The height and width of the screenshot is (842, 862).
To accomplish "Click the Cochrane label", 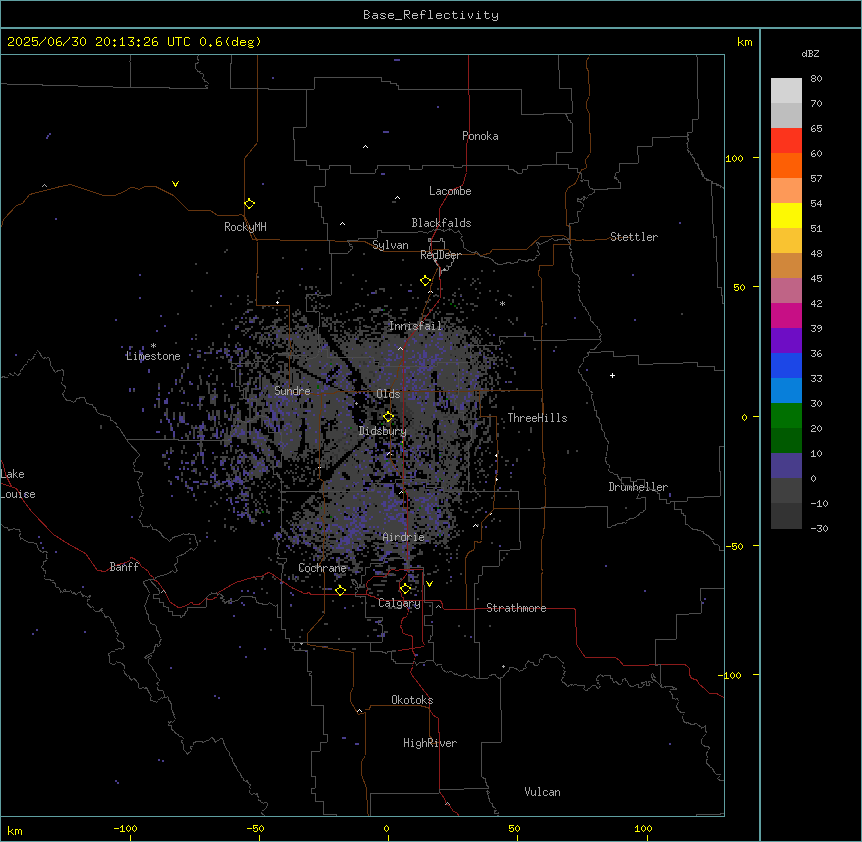I will (x=322, y=568).
